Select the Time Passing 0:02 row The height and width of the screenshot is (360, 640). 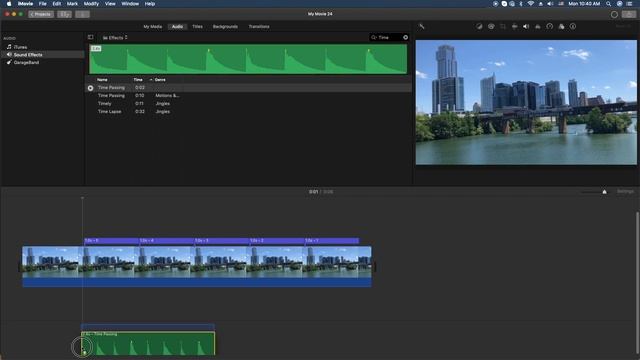tap(248, 88)
